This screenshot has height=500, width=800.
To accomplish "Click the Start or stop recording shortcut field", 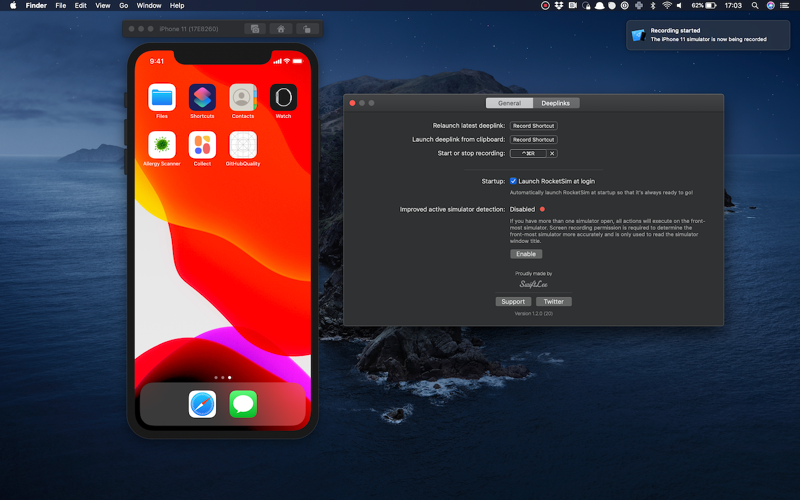I will click(x=528, y=153).
